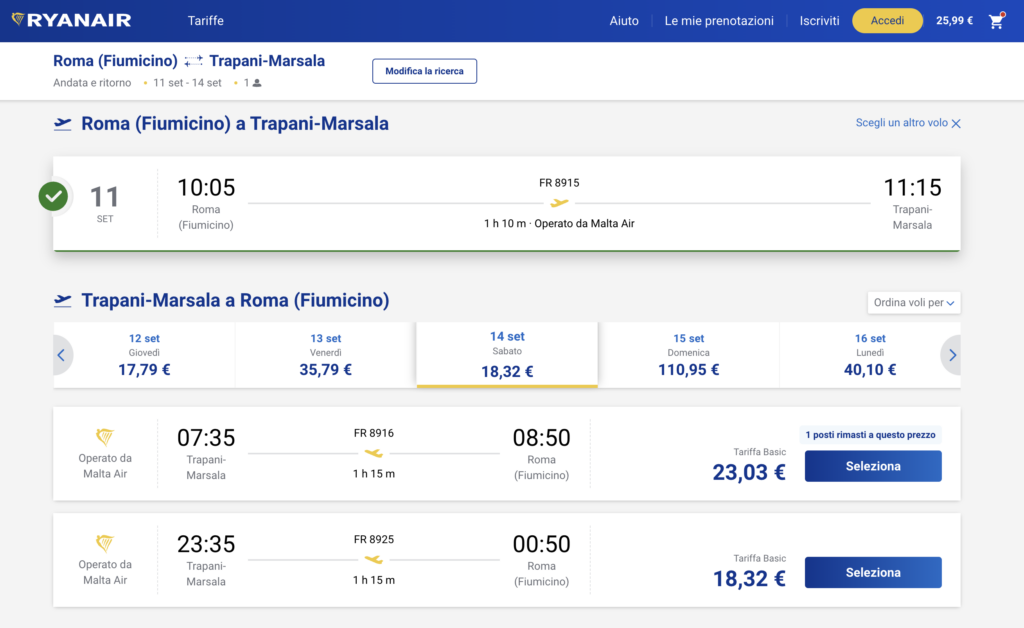
Task: Click the yellow plane icon under FR 8915
Action: tap(559, 203)
